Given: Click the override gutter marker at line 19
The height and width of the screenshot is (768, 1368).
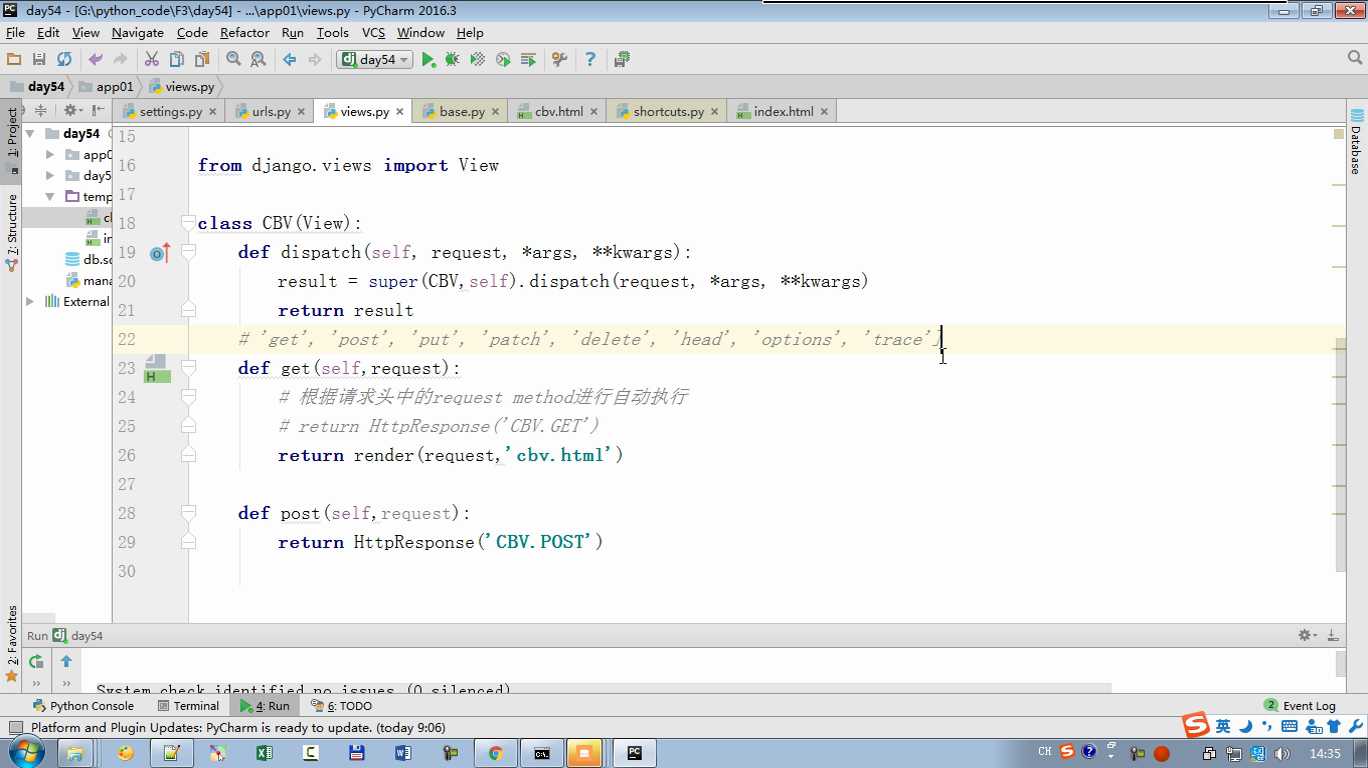Looking at the screenshot, I should [x=160, y=253].
